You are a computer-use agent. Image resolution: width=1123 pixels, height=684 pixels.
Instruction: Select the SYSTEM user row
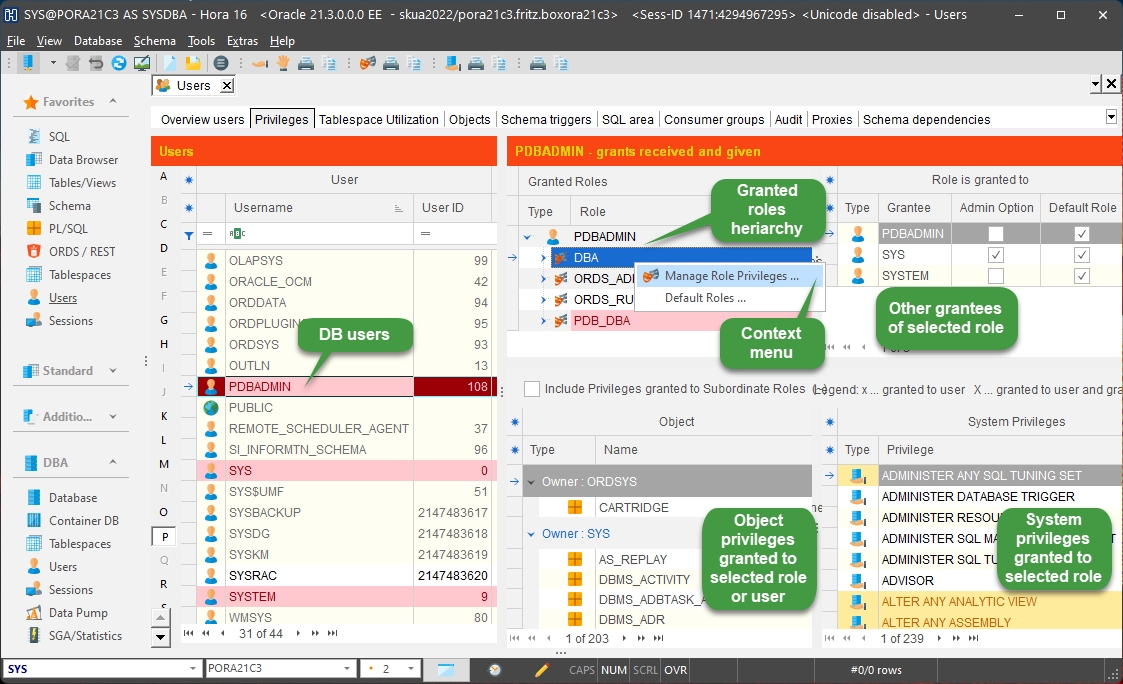pos(346,597)
